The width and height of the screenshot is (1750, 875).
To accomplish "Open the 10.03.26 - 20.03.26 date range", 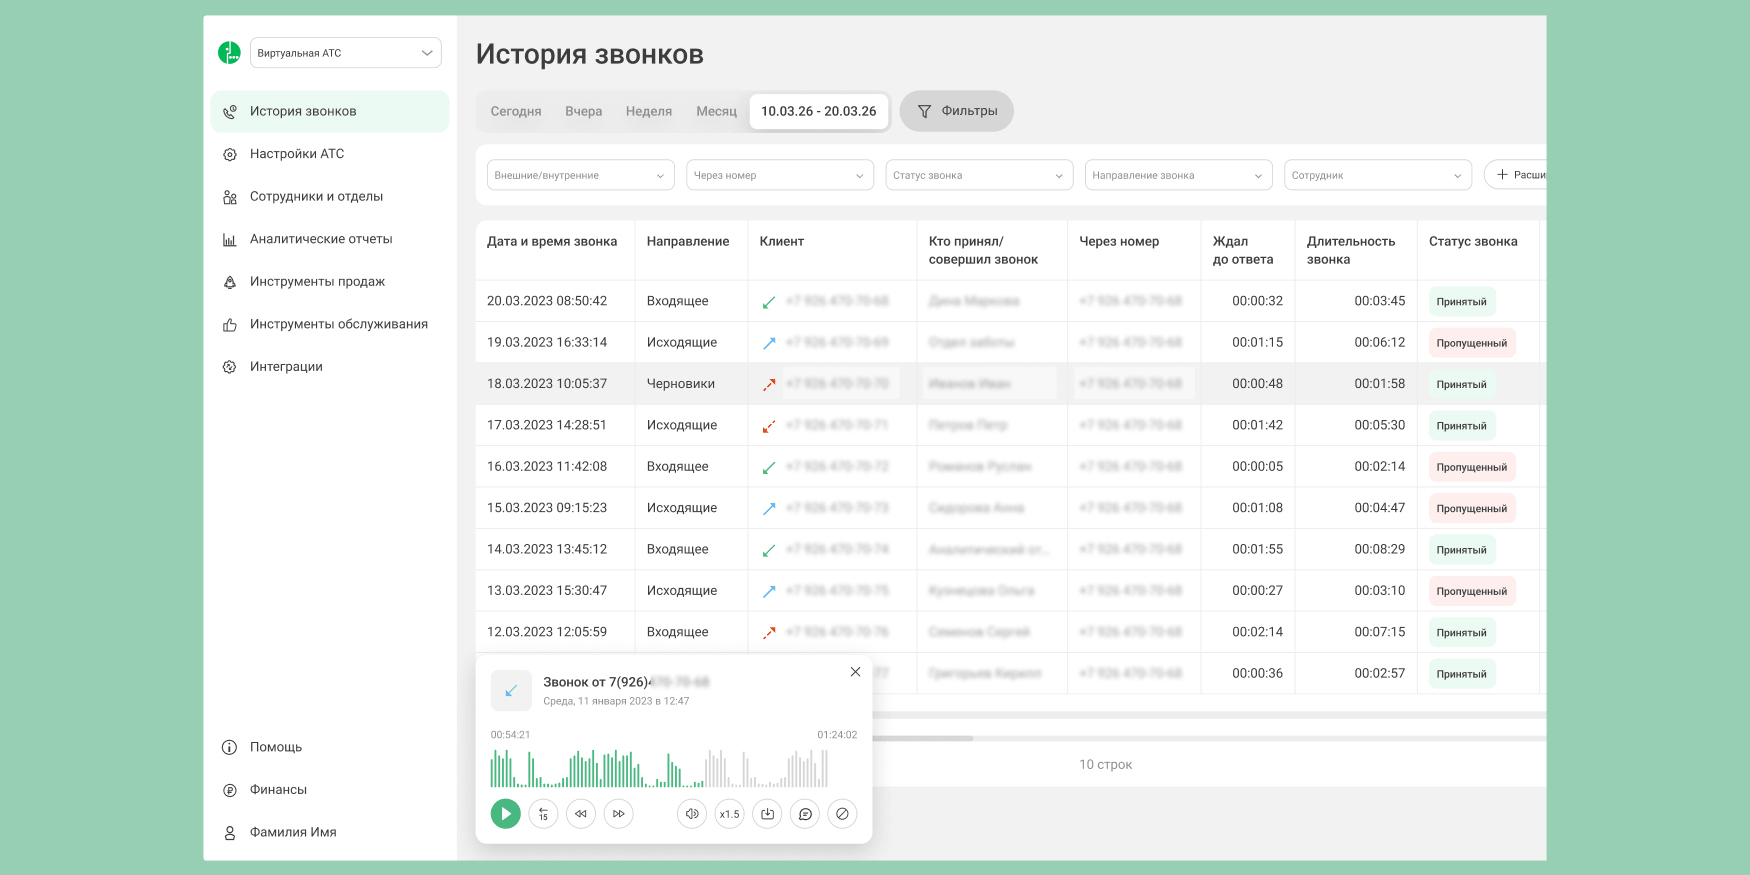I will pyautogui.click(x=819, y=111).
